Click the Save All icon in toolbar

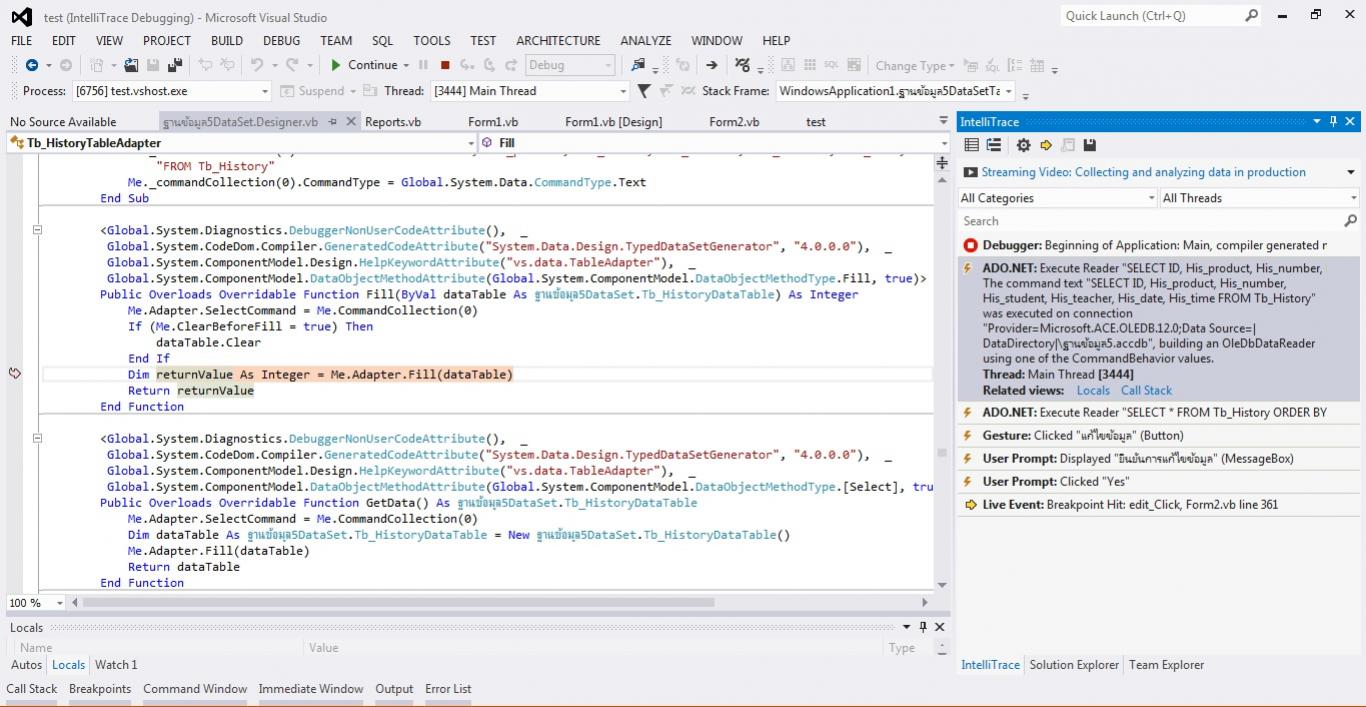coord(175,65)
